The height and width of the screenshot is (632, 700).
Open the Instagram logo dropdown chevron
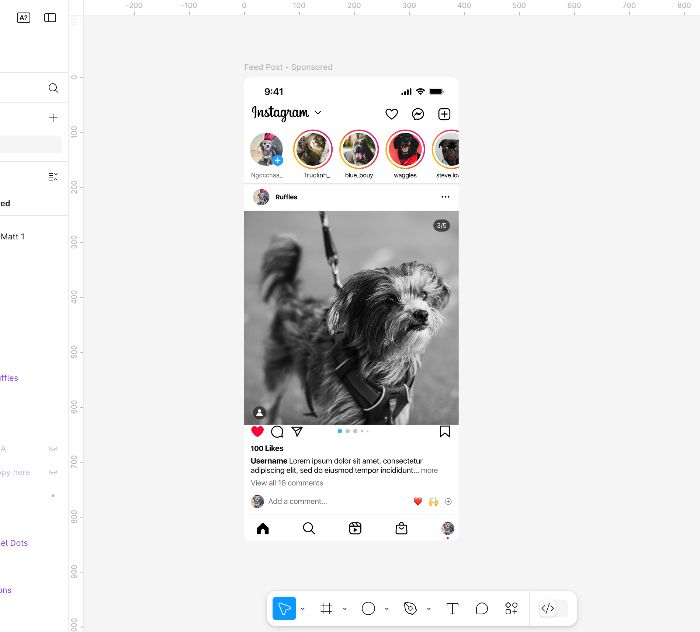318,112
